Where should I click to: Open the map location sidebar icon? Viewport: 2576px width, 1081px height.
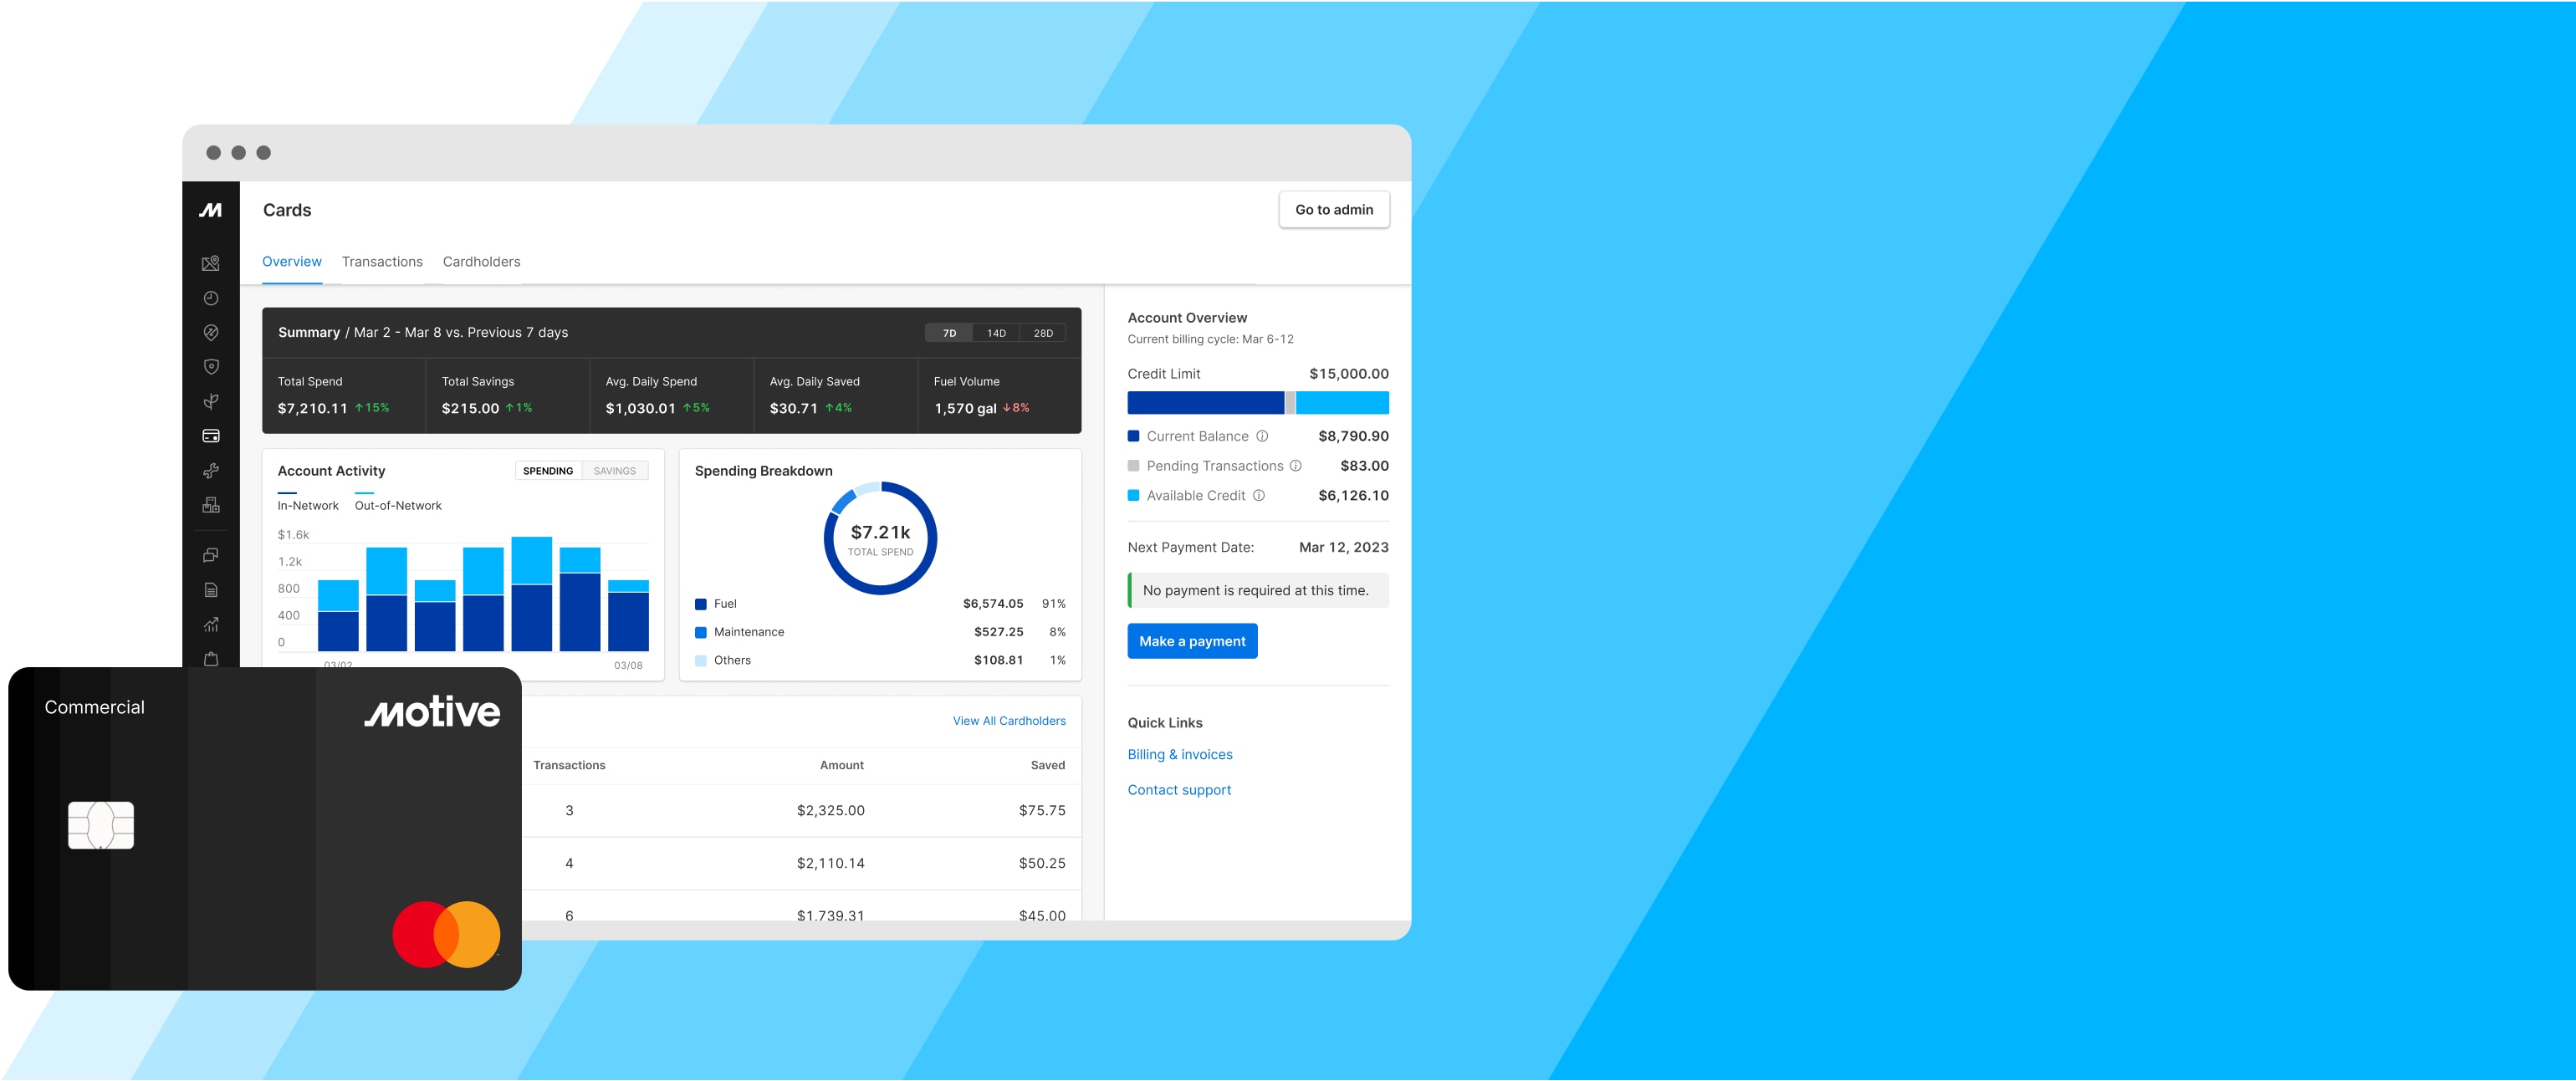pos(210,263)
